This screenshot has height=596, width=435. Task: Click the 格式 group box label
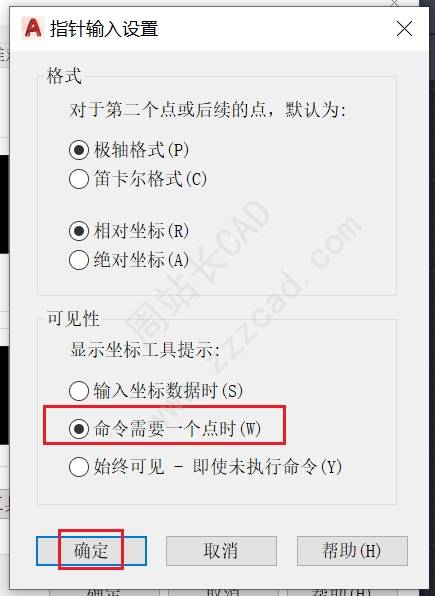click(x=64, y=75)
